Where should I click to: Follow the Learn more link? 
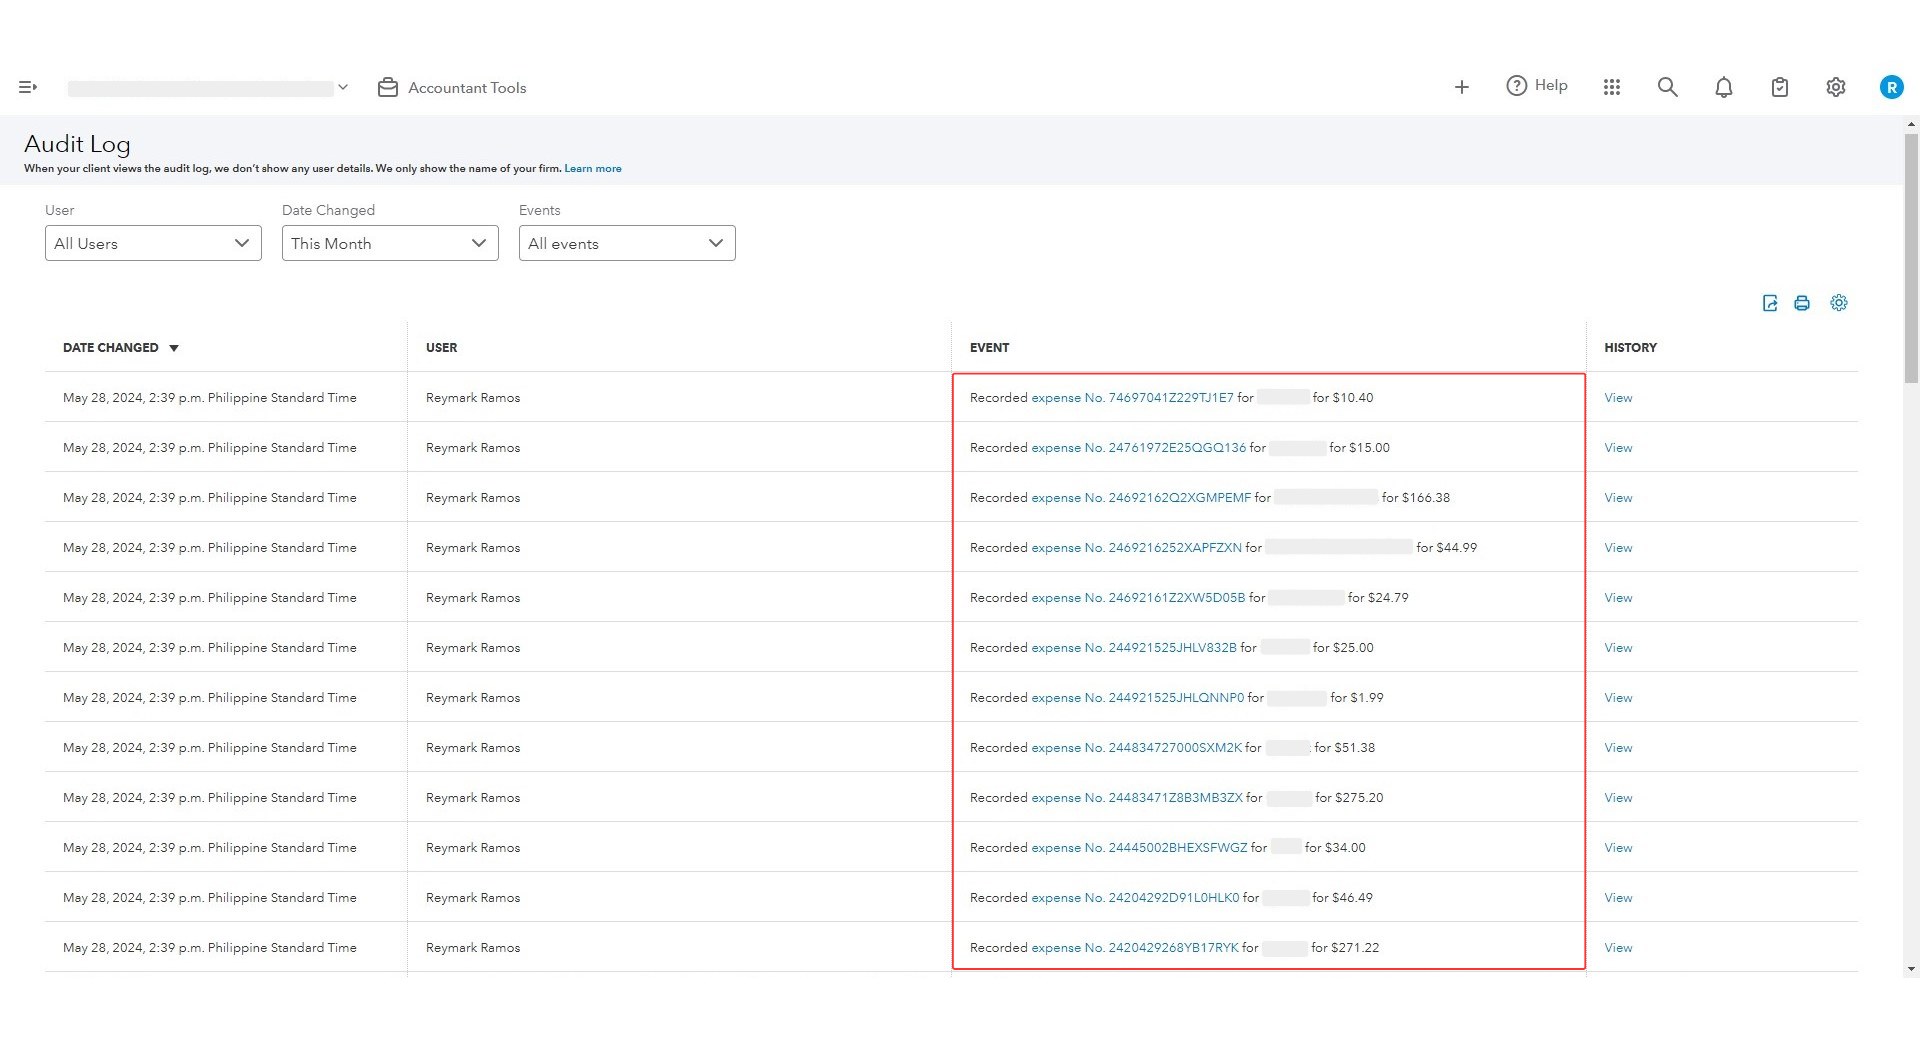coord(593,169)
